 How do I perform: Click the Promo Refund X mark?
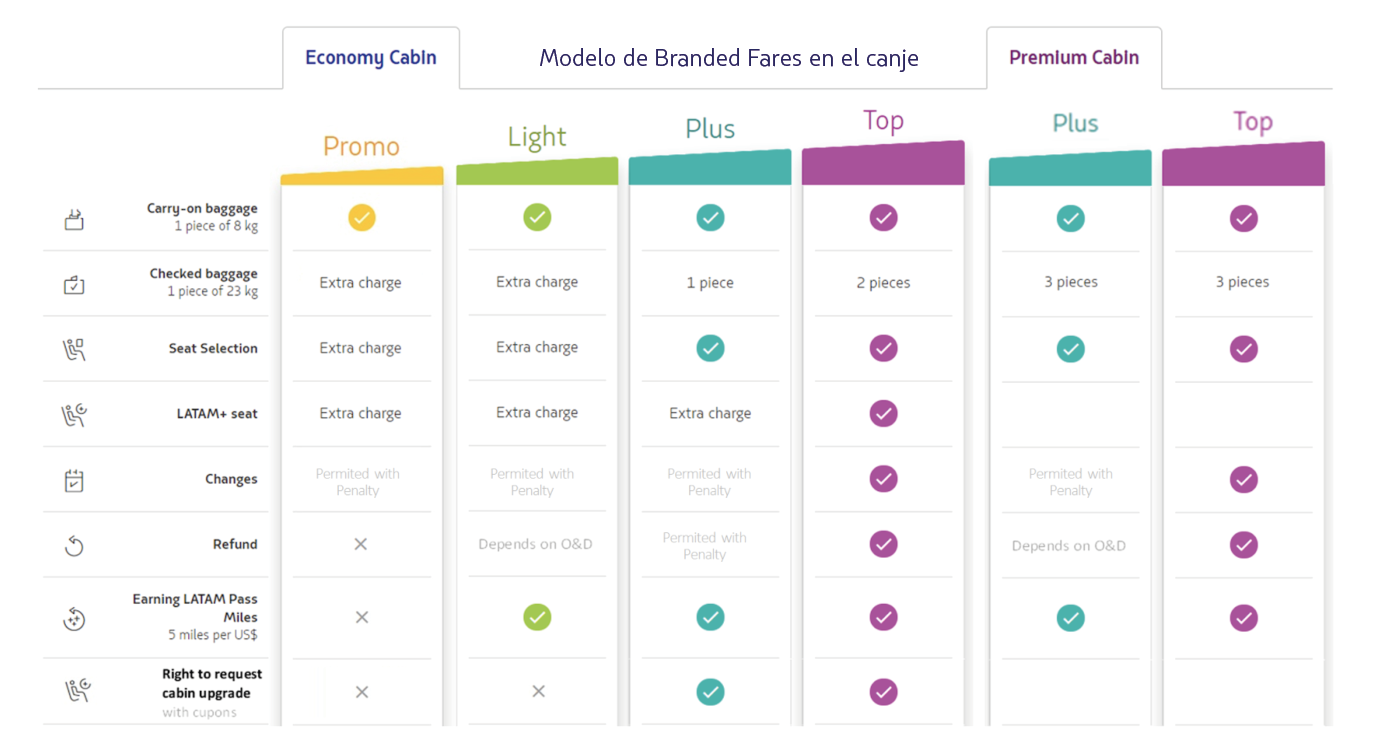pyautogui.click(x=361, y=544)
